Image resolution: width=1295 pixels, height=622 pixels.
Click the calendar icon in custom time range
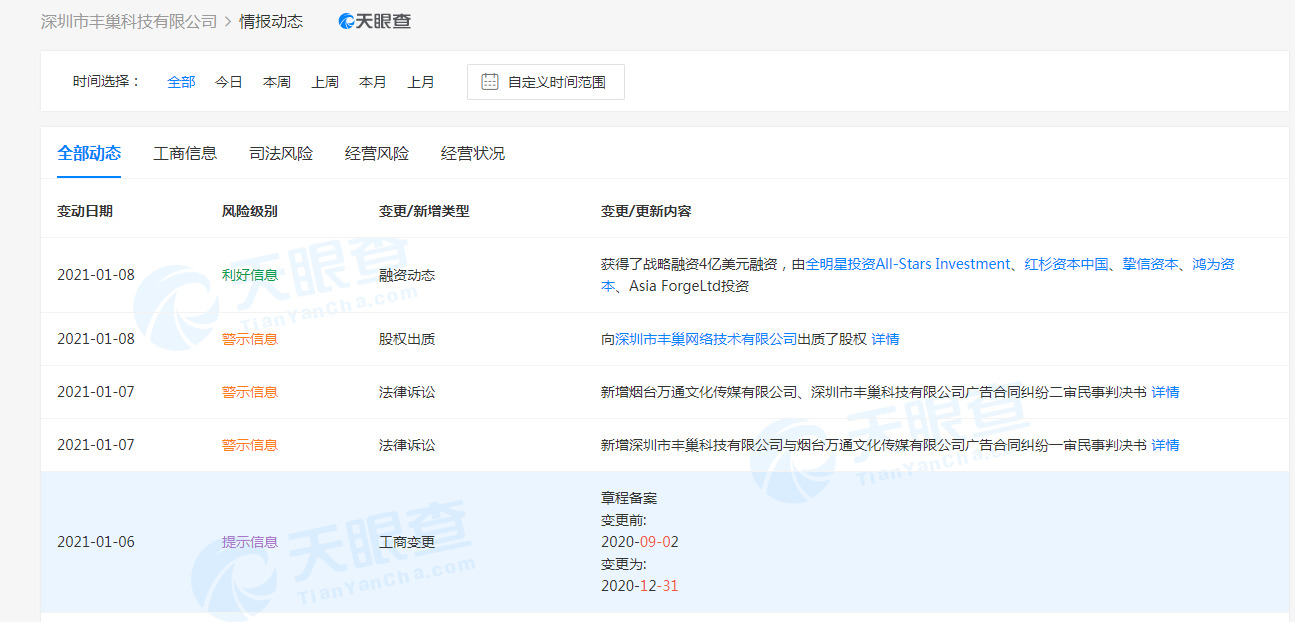tap(489, 82)
